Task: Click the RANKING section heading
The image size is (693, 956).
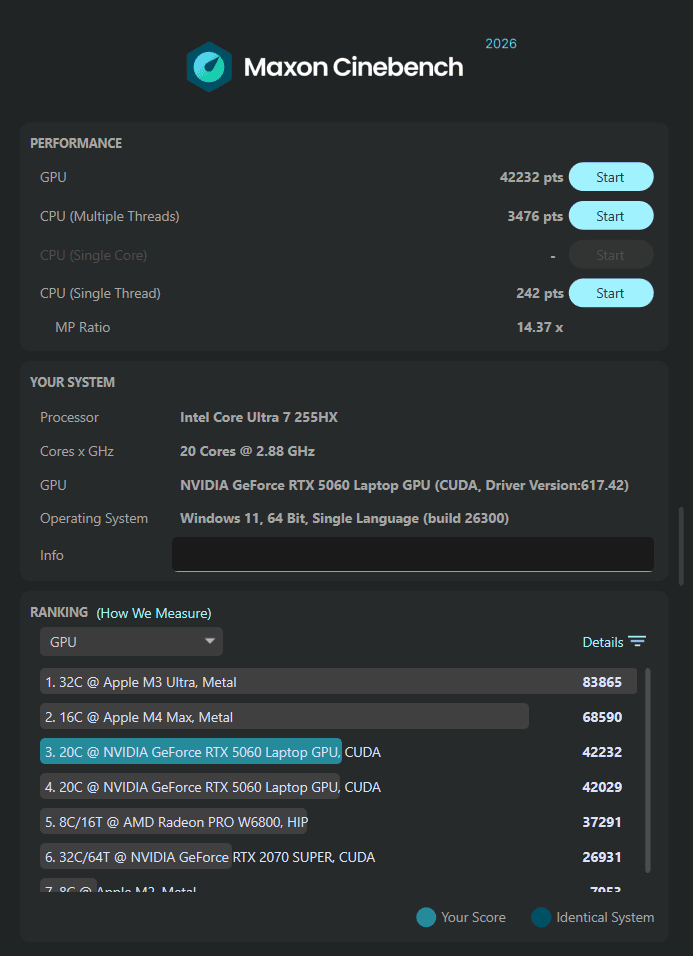Action: (x=59, y=612)
